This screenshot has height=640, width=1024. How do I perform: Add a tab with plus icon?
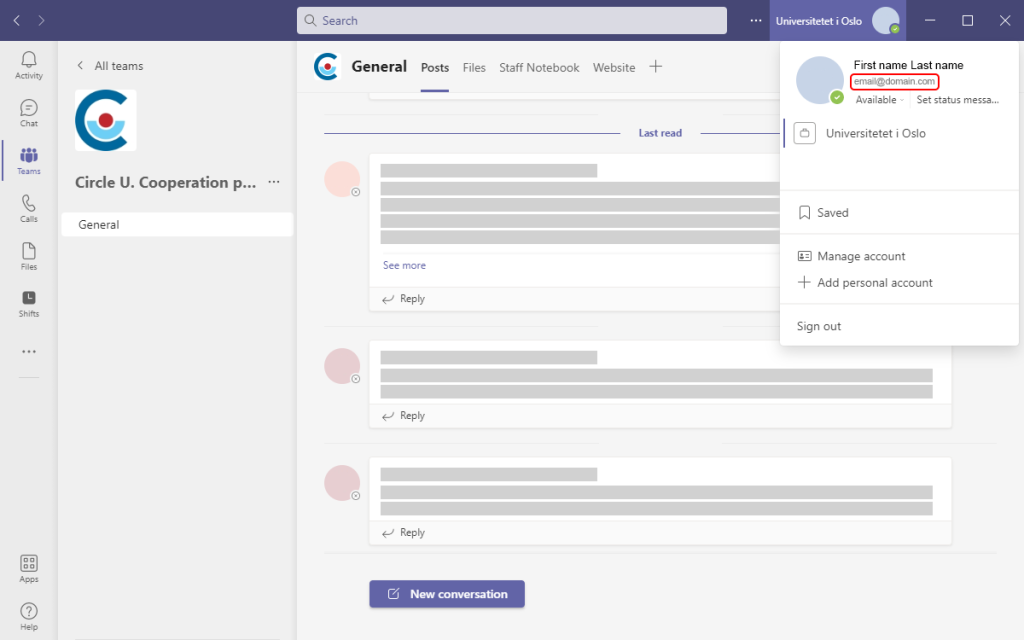click(x=656, y=67)
